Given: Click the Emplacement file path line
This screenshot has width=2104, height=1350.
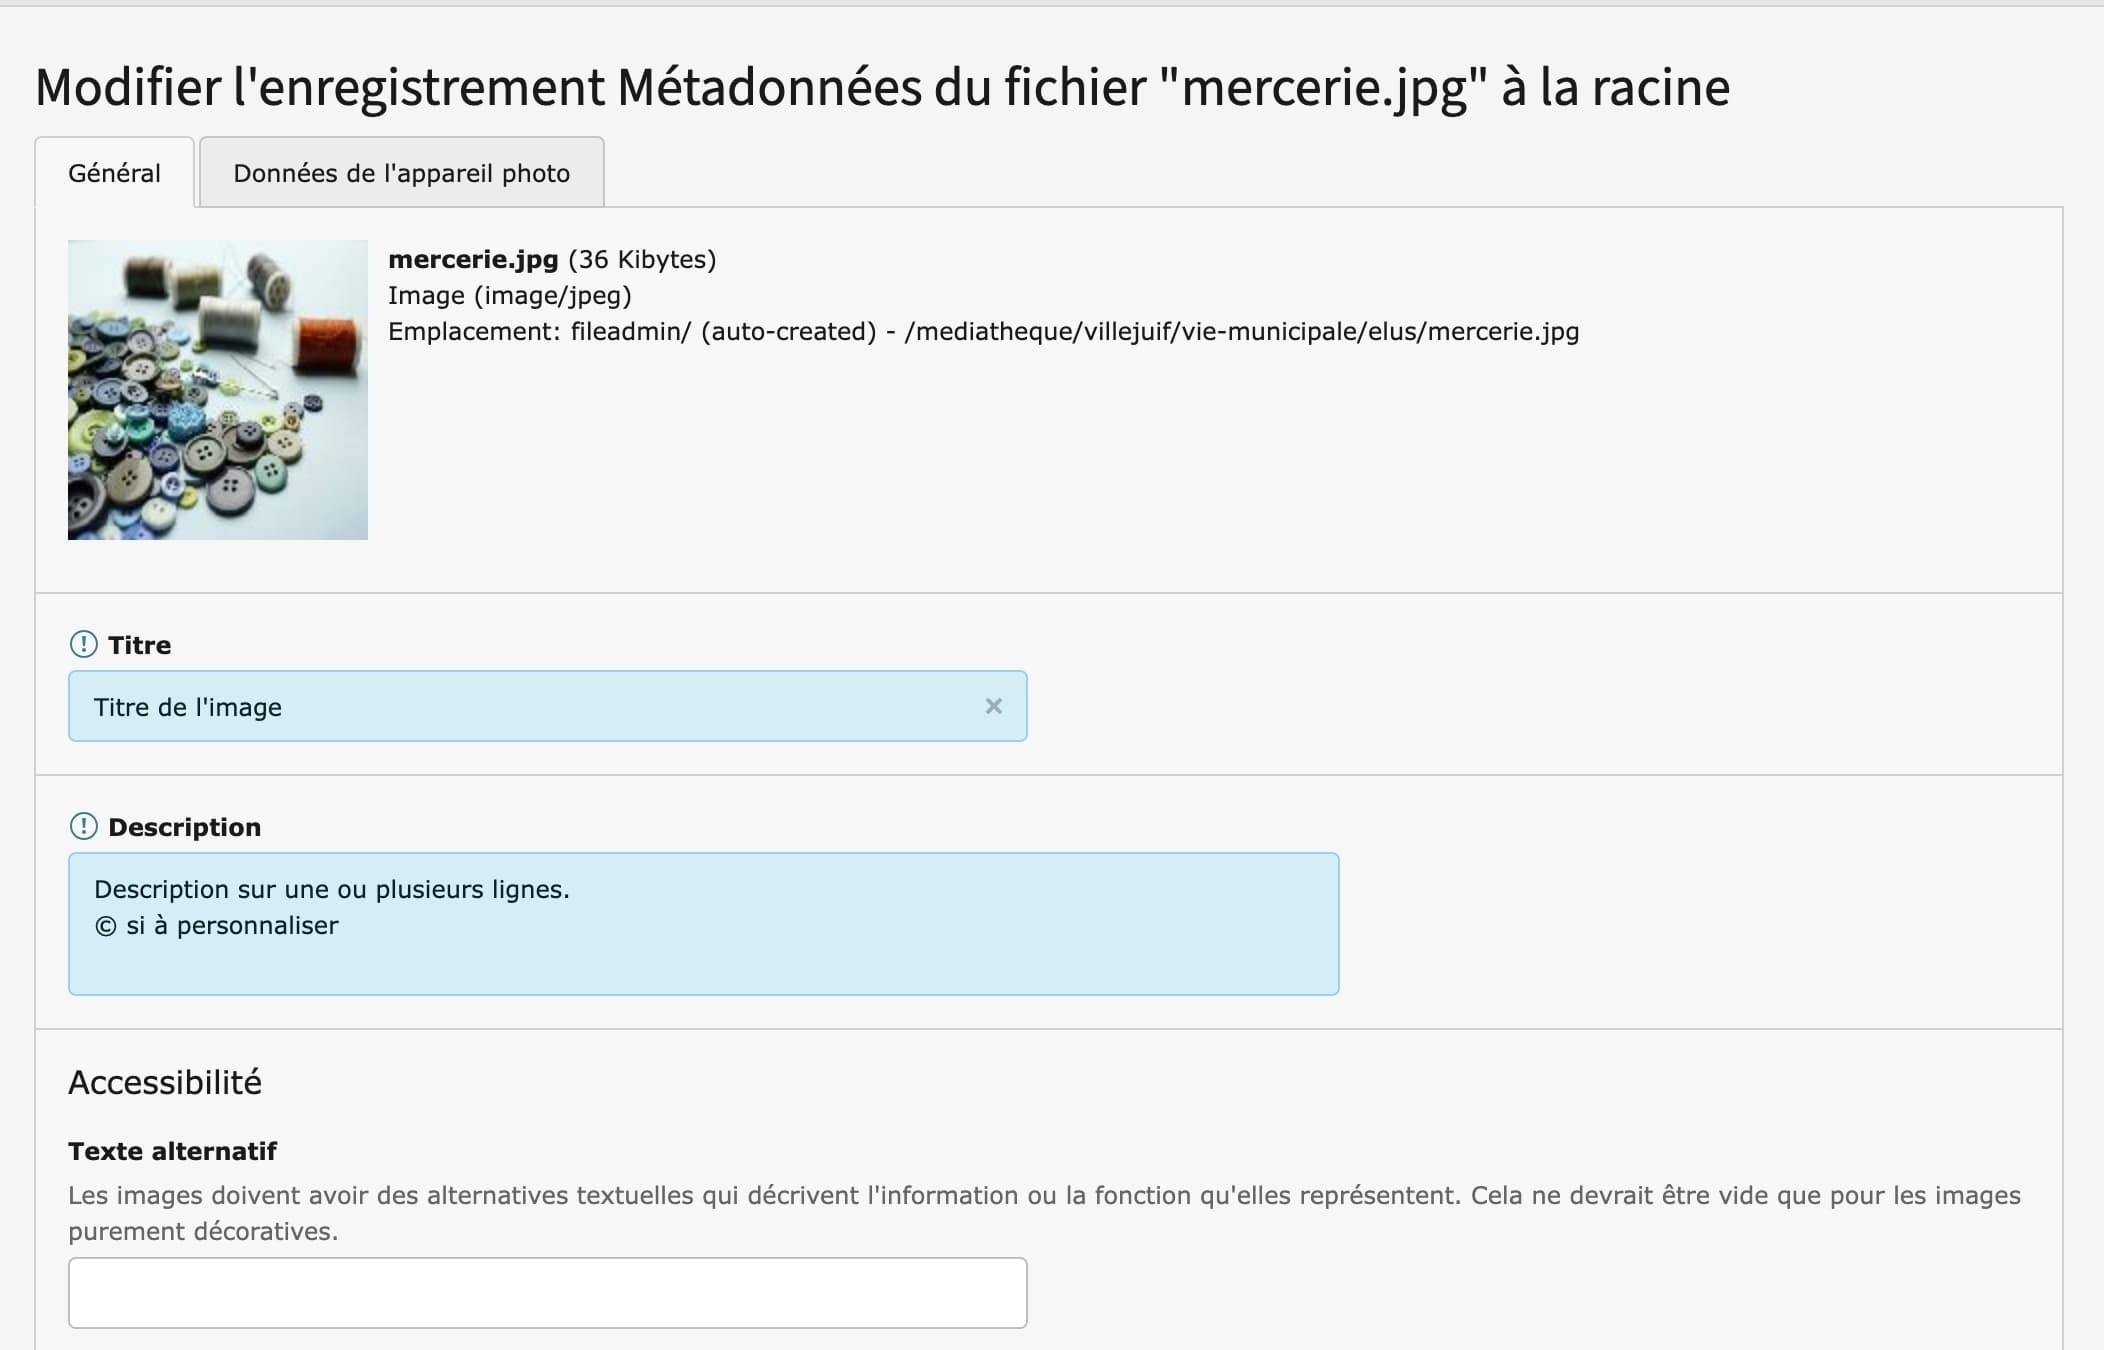Looking at the screenshot, I should click(984, 332).
